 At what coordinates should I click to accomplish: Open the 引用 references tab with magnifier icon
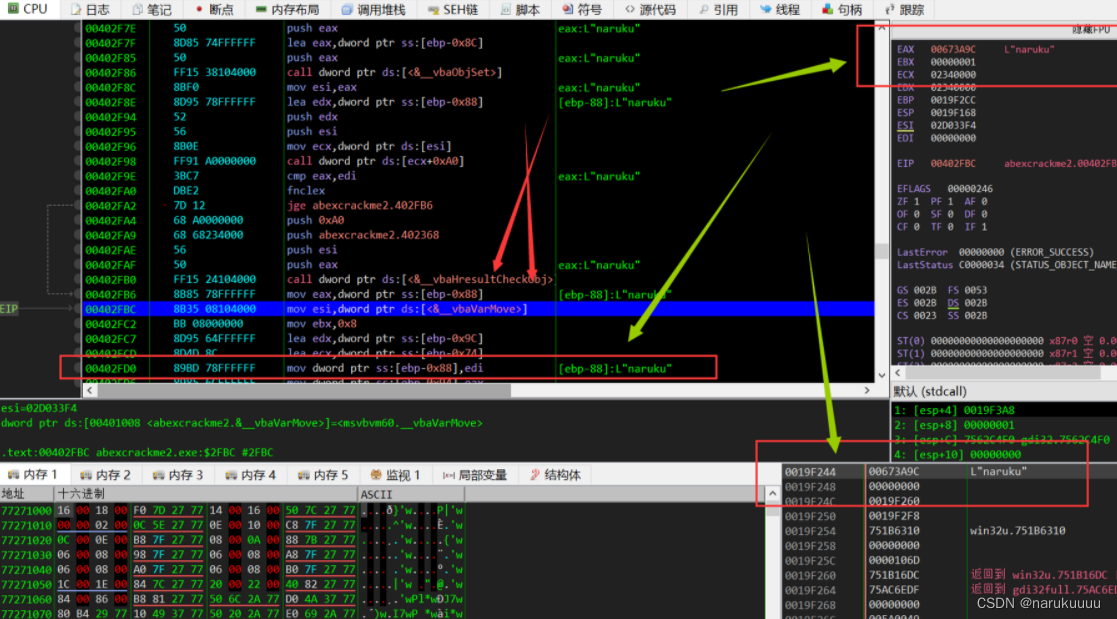point(719,9)
